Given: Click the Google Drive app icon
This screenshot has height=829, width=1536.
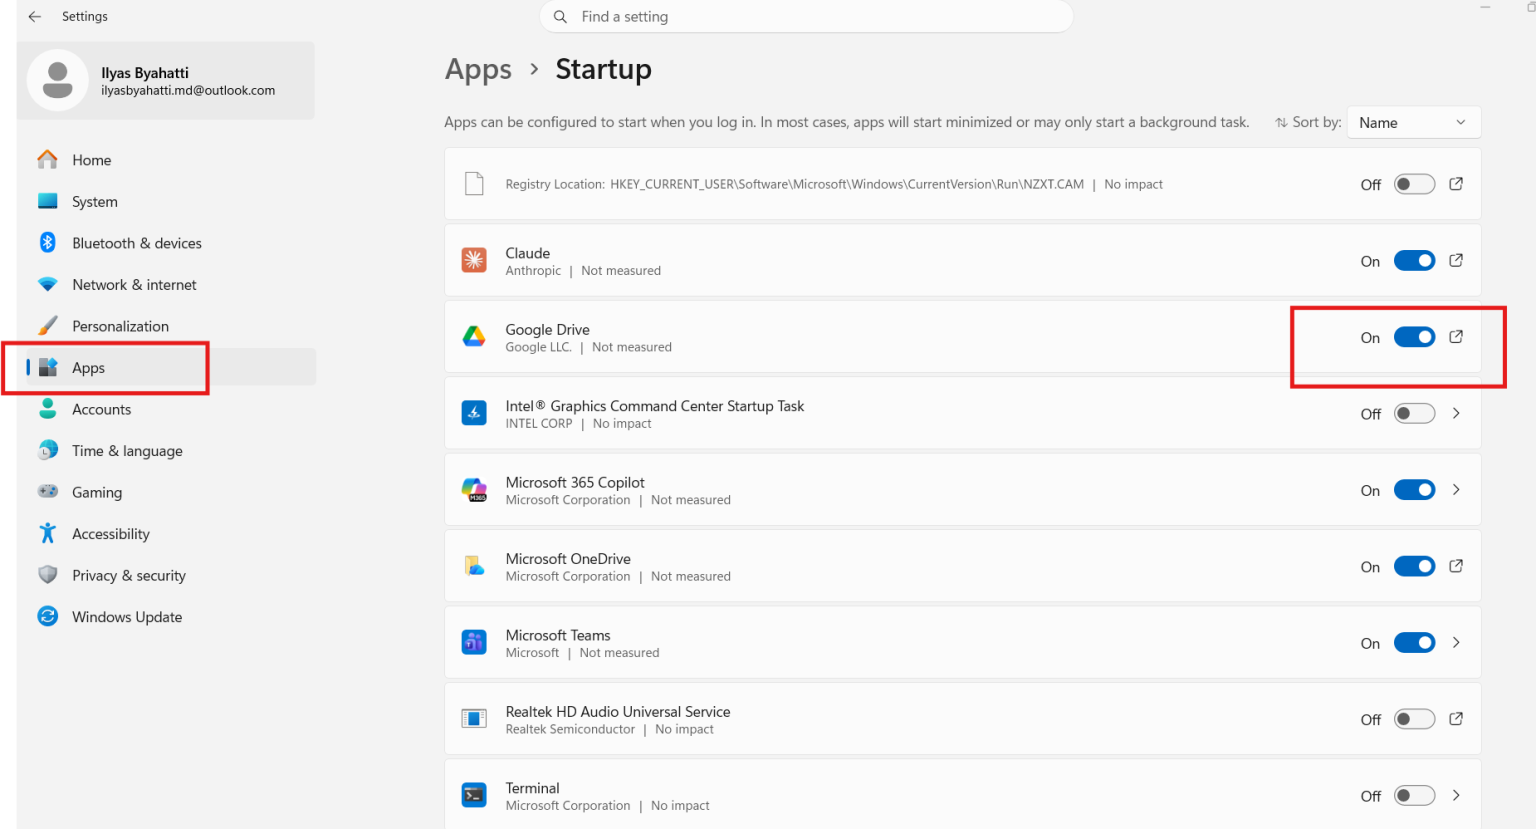Looking at the screenshot, I should point(474,337).
